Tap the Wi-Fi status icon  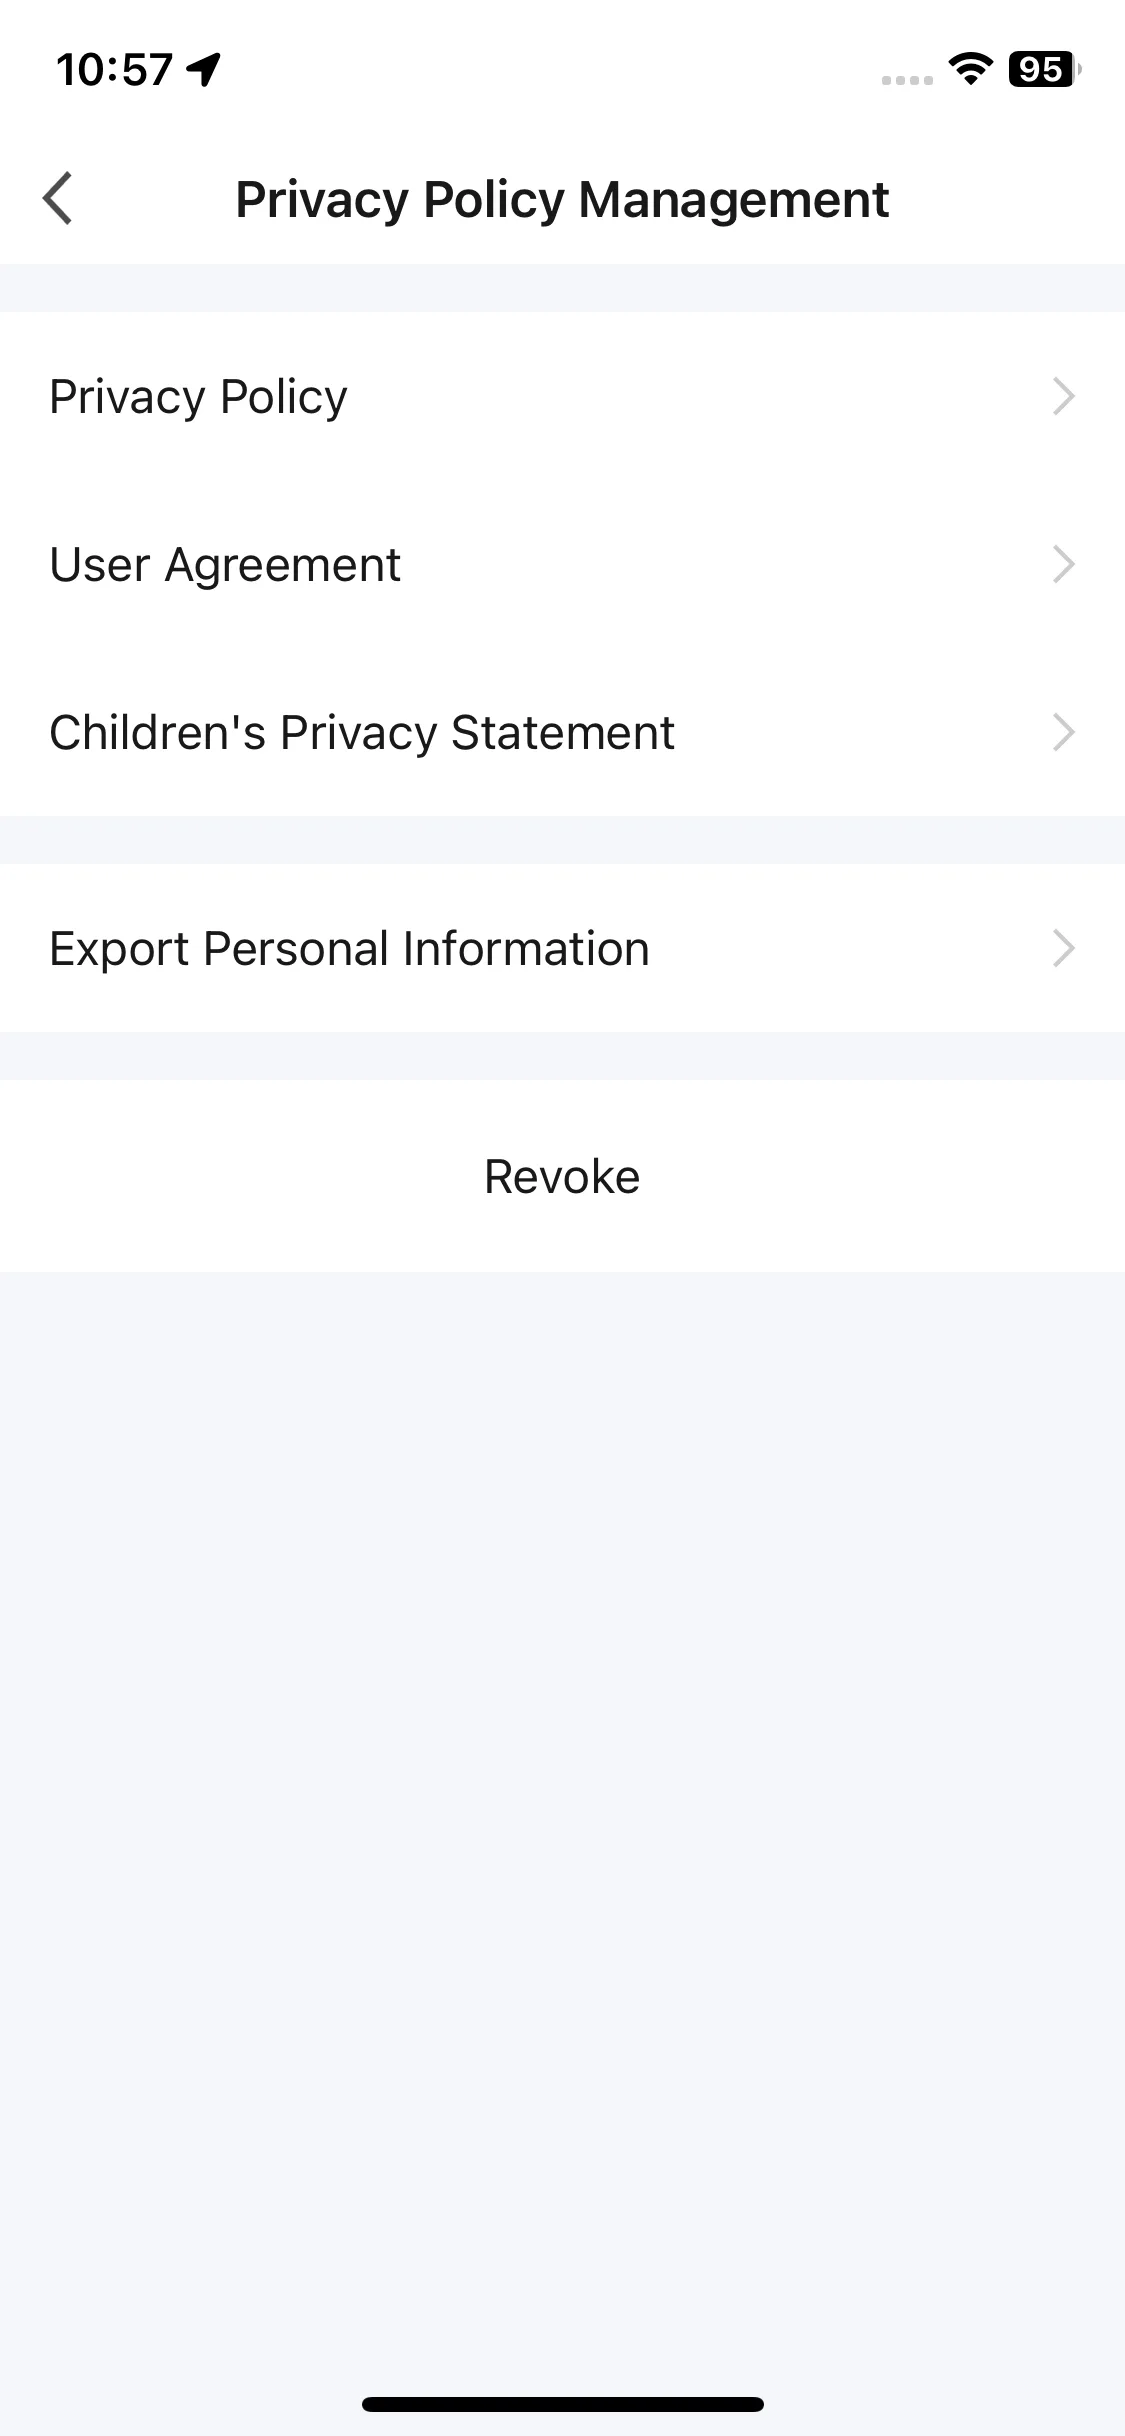click(x=970, y=68)
